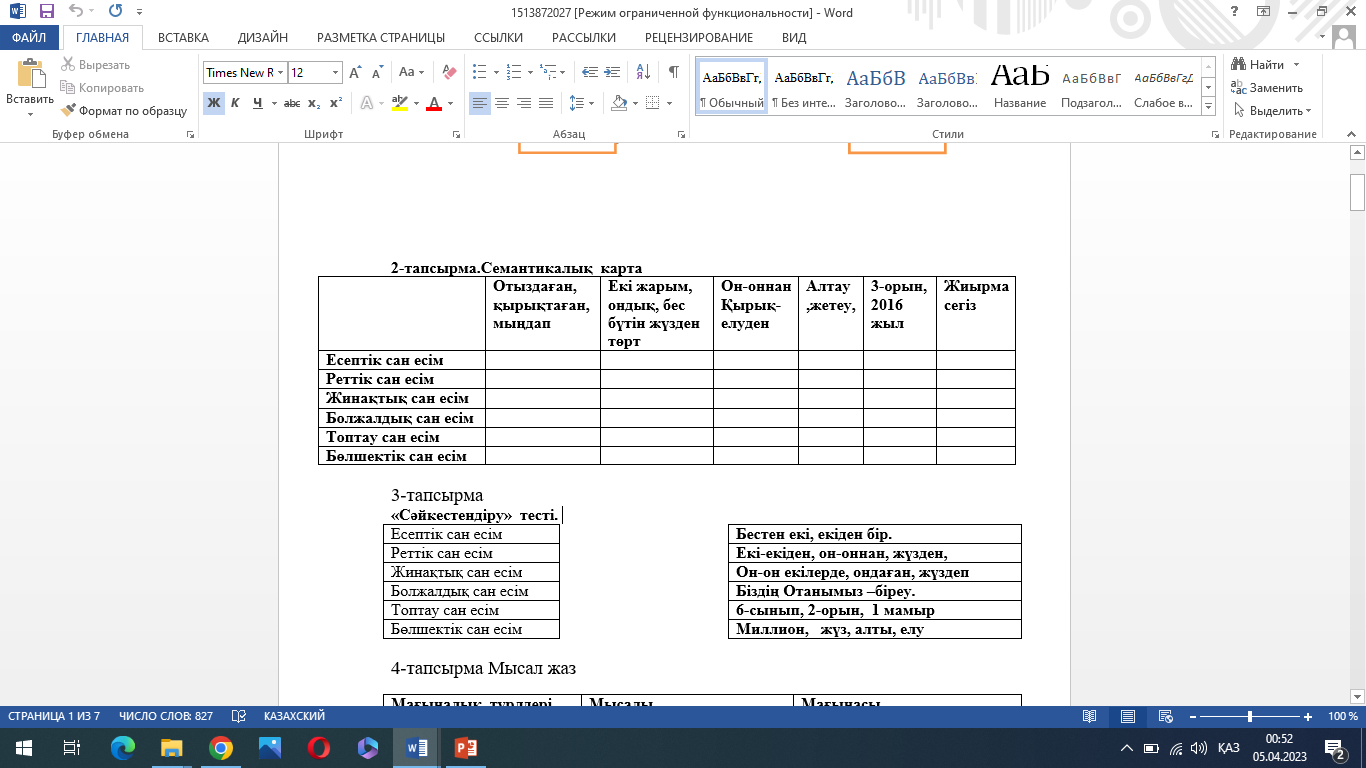Apply the Название style
This screenshot has height=768, width=1366.
[1020, 87]
